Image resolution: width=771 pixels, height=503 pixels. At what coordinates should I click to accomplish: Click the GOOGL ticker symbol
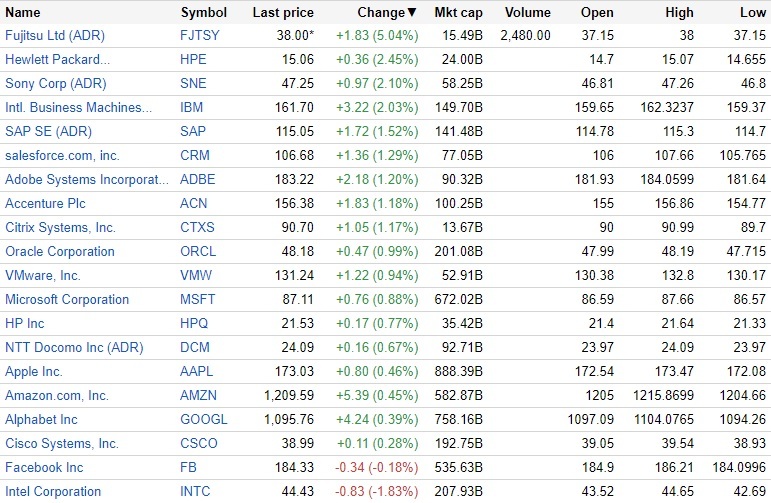203,419
